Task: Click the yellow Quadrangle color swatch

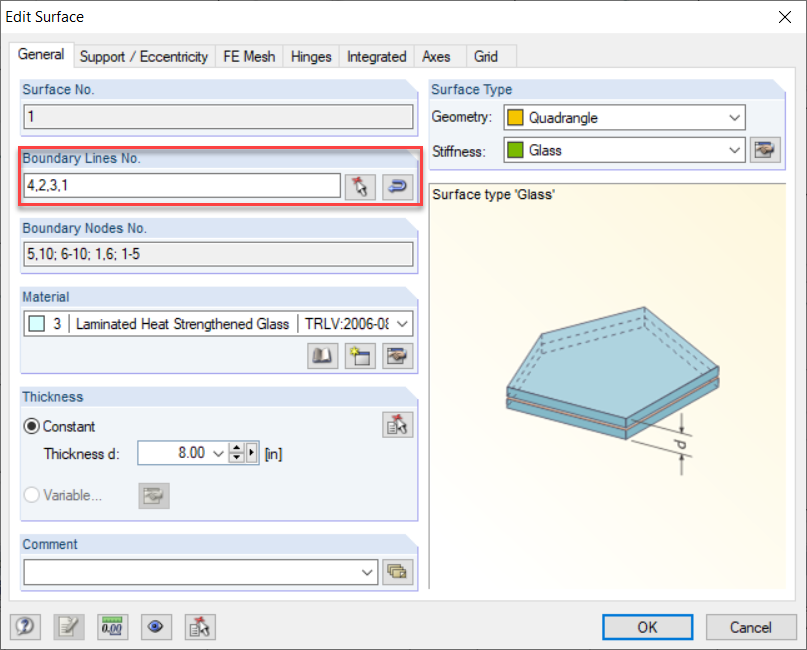Action: 515,118
